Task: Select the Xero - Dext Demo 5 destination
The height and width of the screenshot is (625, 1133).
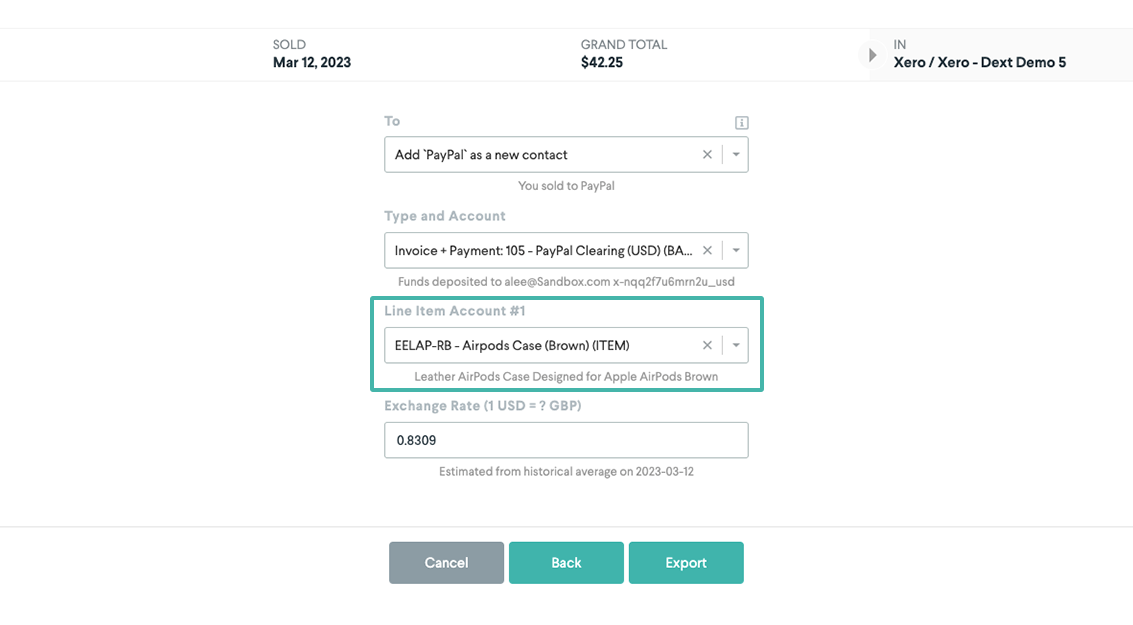Action: (x=979, y=62)
